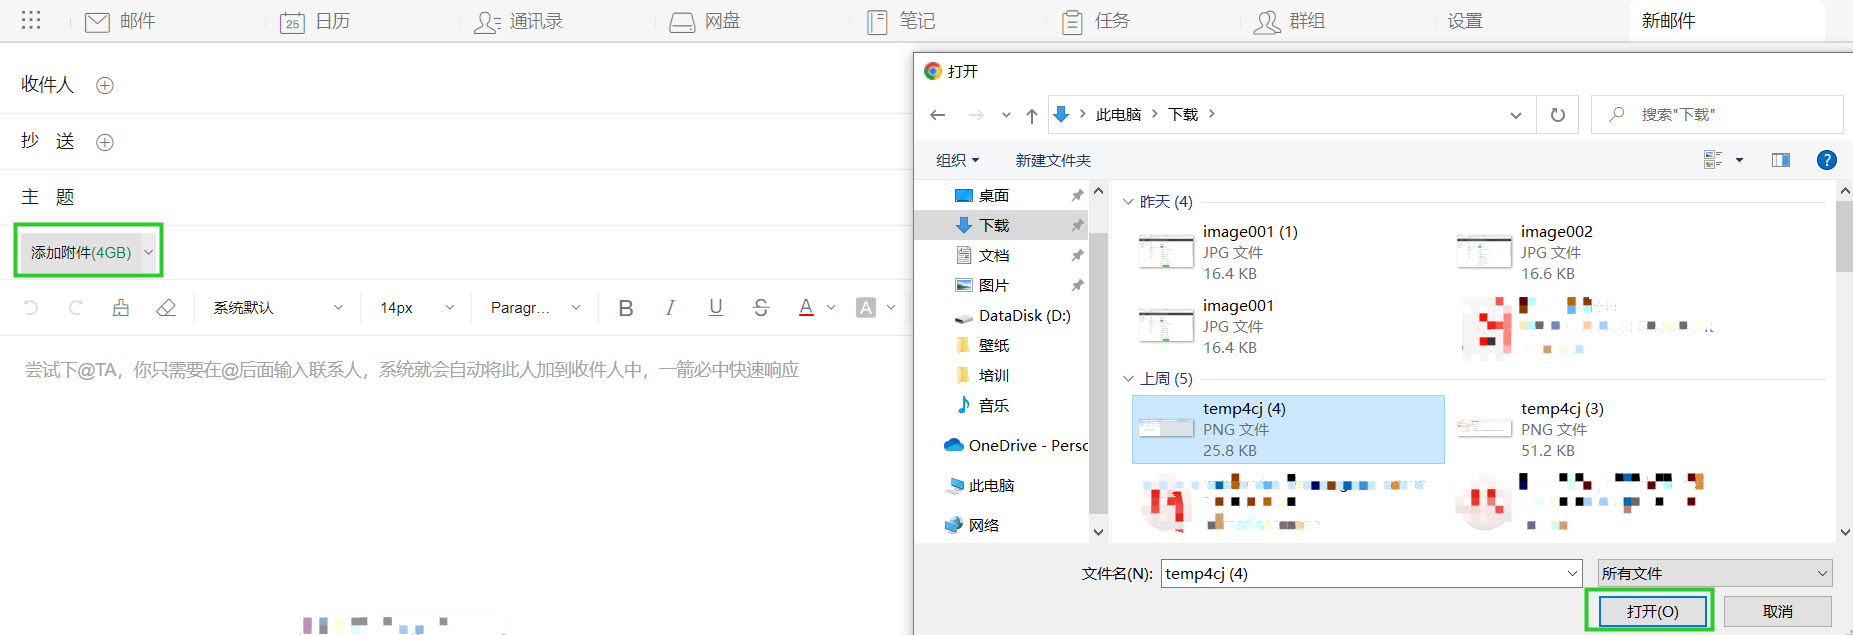Collapse the 上周 (5) group

point(1128,379)
